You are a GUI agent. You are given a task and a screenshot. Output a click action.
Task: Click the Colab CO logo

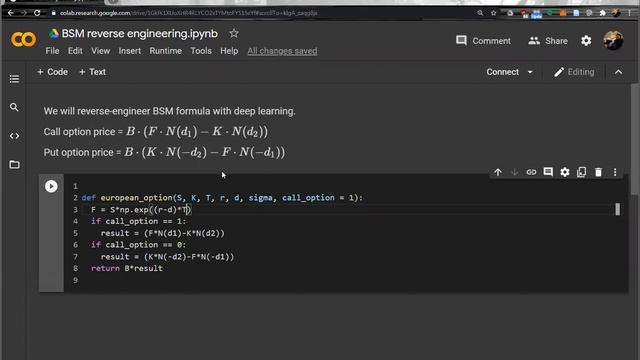point(23,39)
